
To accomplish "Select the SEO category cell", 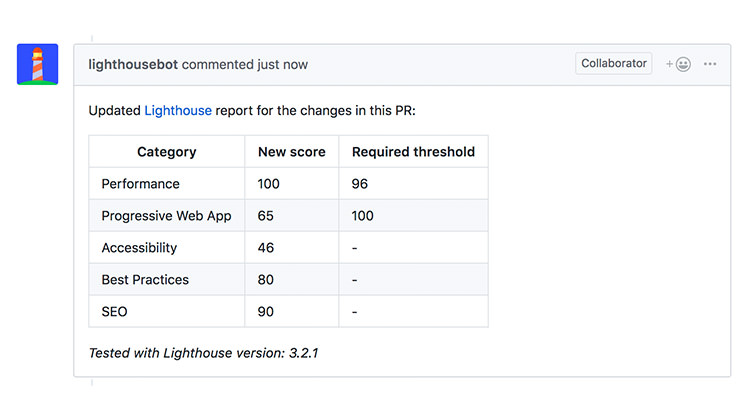I will pos(115,312).
